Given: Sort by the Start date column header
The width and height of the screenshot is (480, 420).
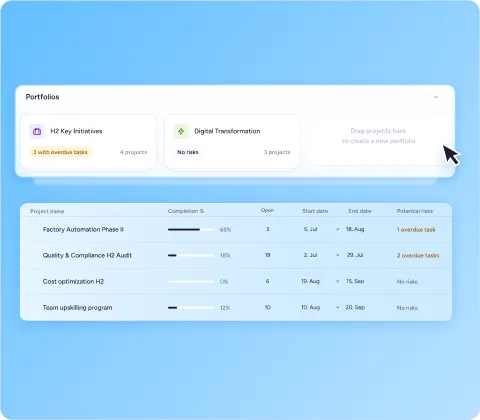Looking at the screenshot, I should 315,211.
